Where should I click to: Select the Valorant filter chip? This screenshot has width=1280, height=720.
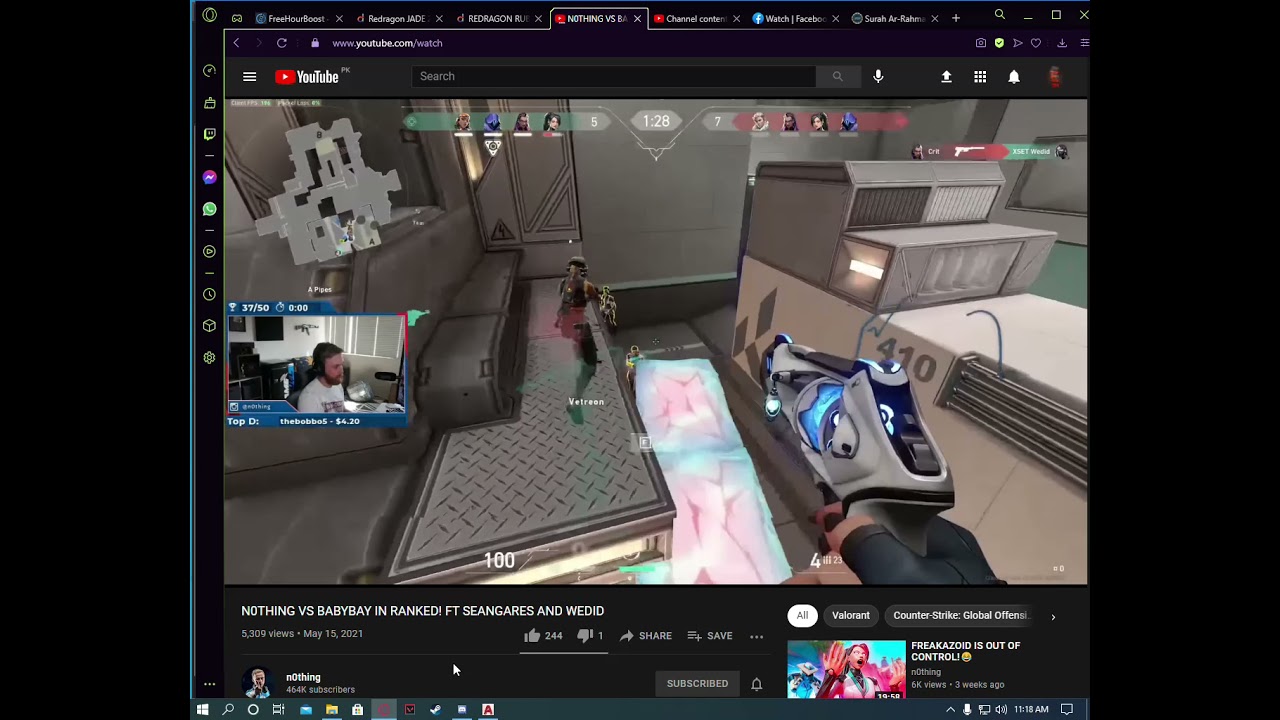tap(851, 616)
